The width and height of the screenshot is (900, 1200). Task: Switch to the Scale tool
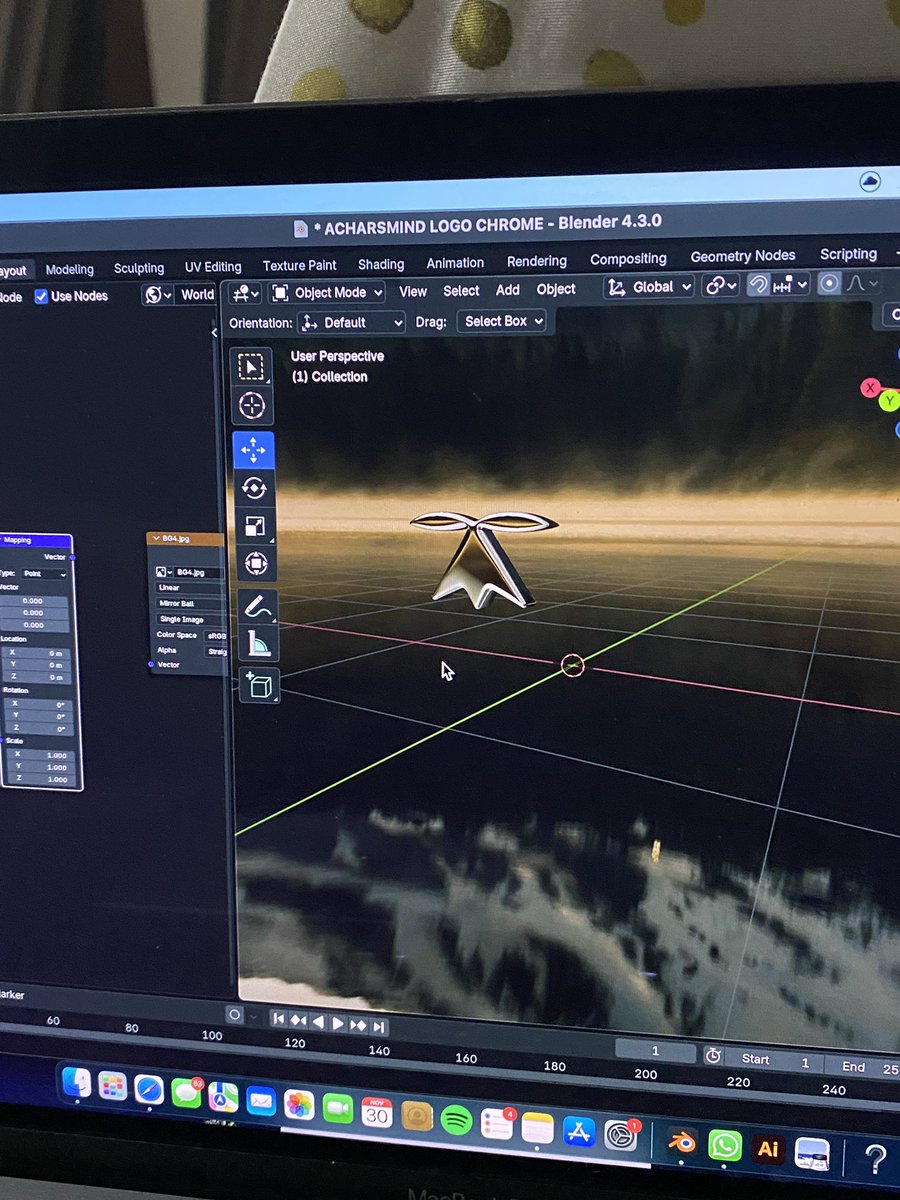click(255, 526)
